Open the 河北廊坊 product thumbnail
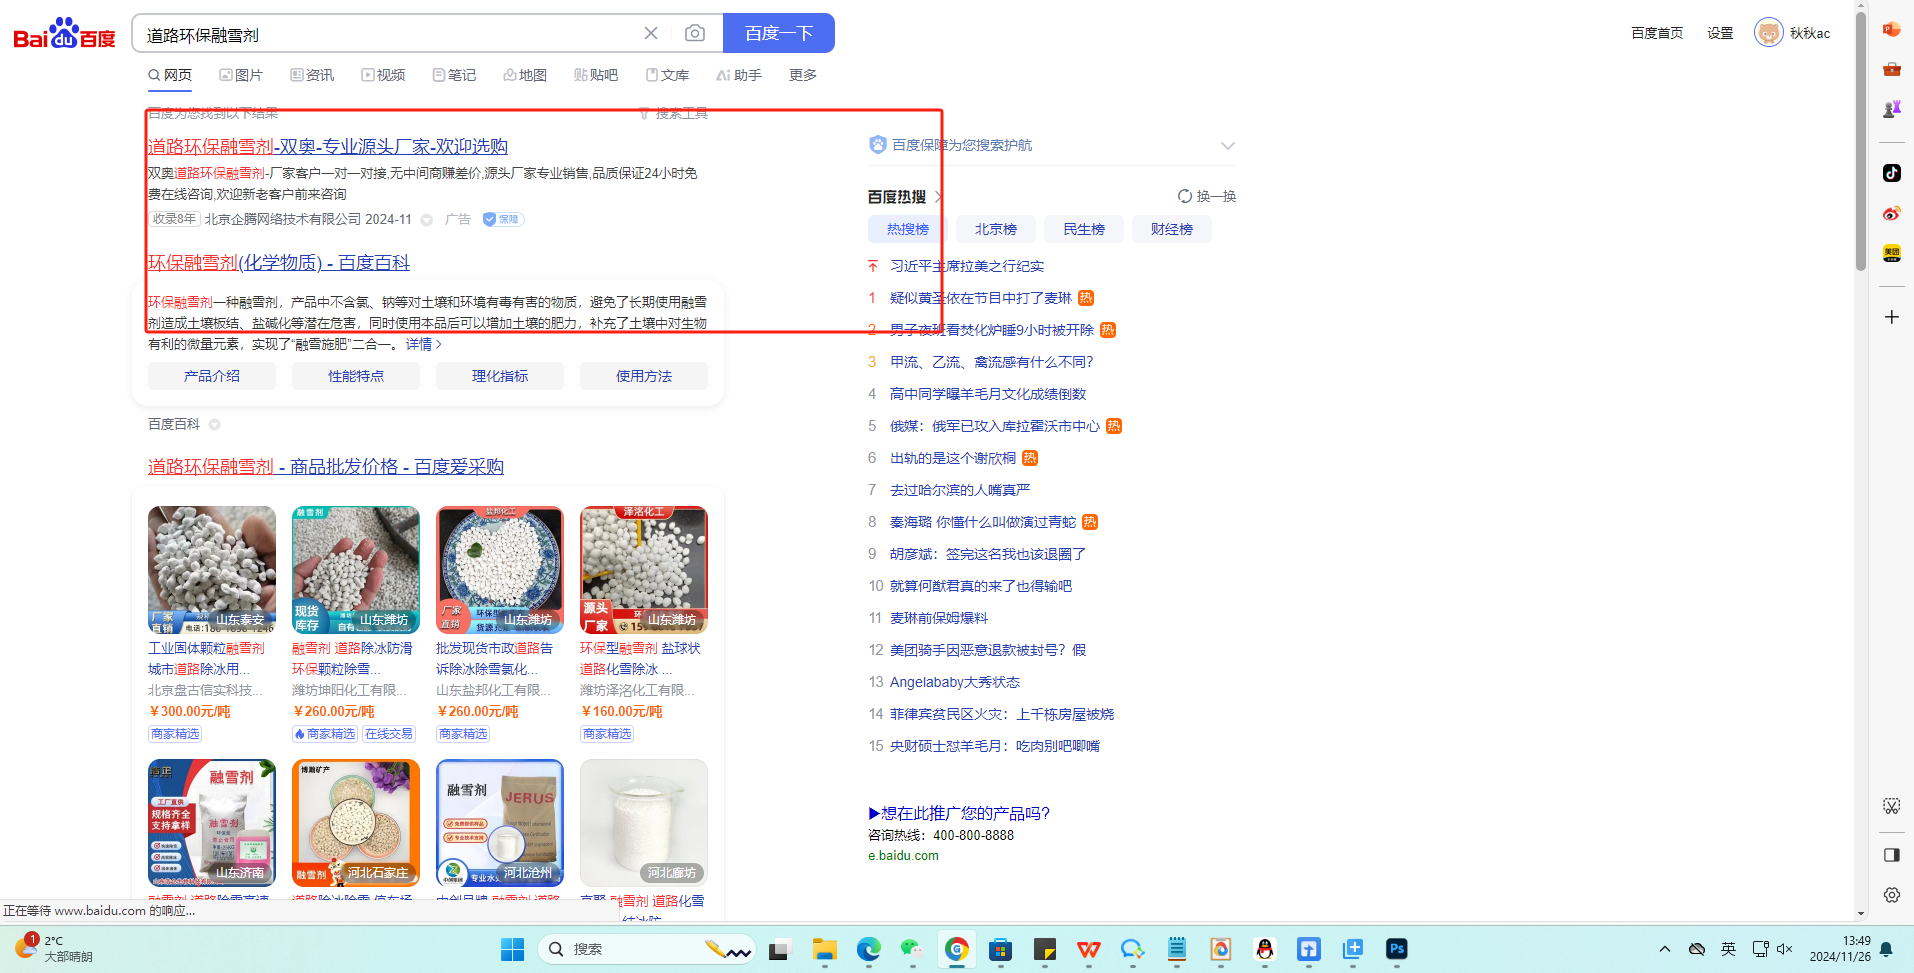The image size is (1914, 973). (x=644, y=823)
